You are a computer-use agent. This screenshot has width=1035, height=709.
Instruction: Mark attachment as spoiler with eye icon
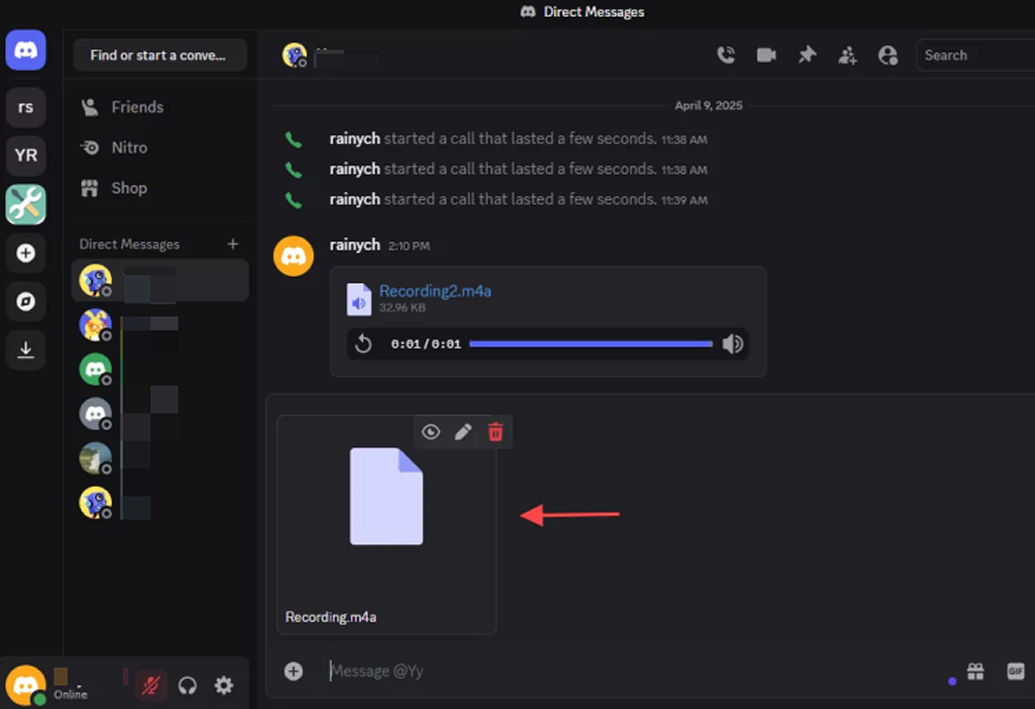(x=431, y=432)
